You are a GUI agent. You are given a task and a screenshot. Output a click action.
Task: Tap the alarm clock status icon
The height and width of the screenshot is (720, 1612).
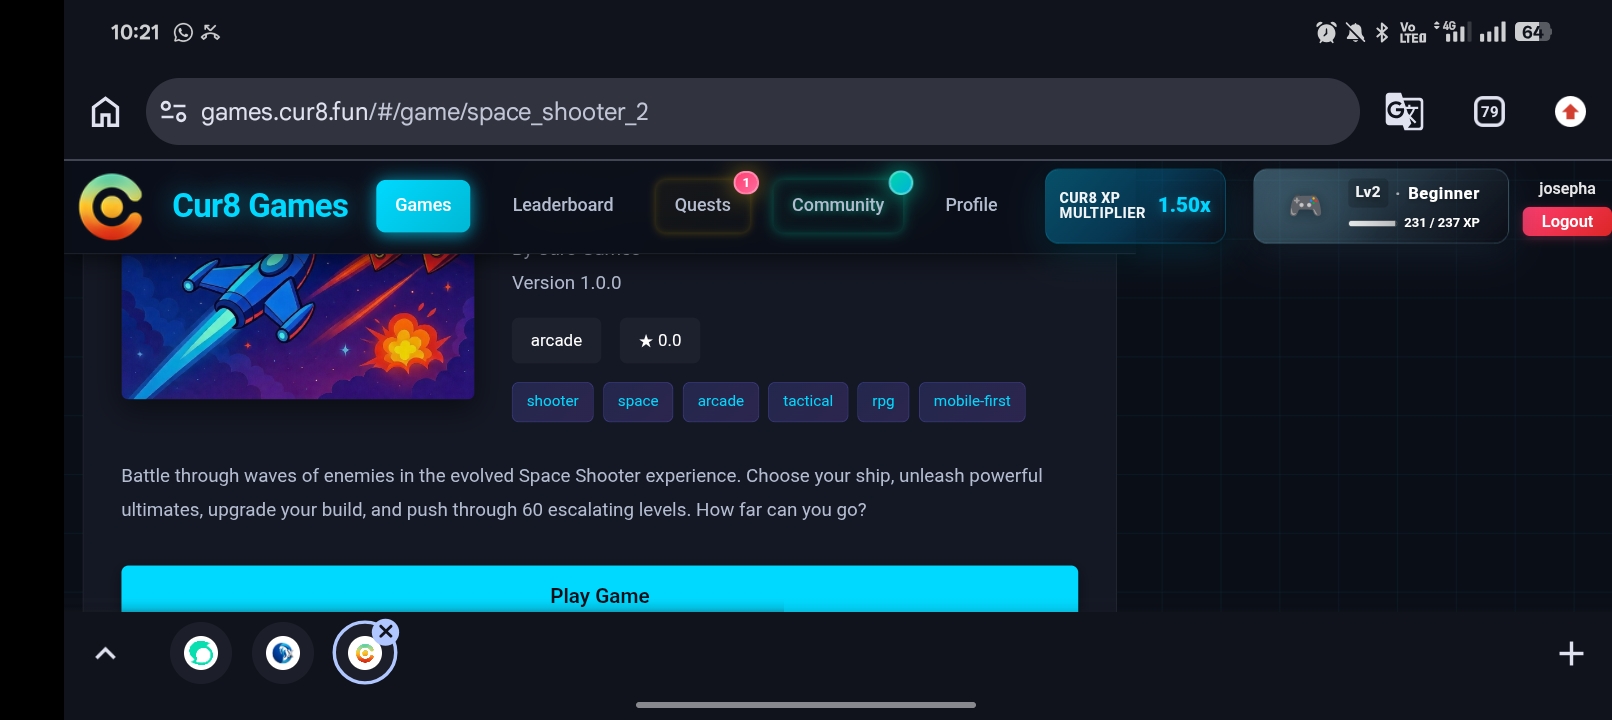[1326, 33]
